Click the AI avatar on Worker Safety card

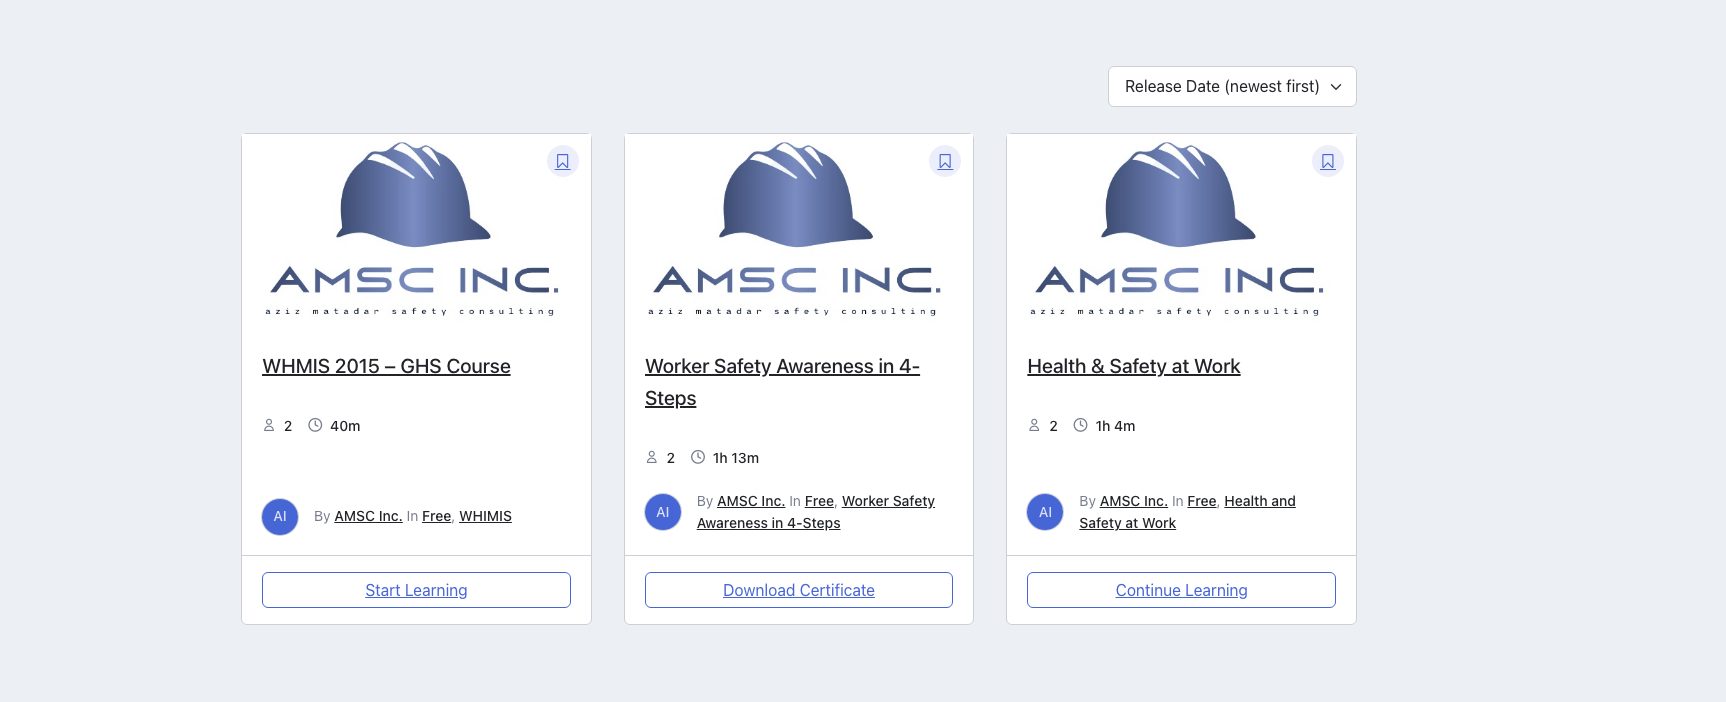[x=663, y=512]
